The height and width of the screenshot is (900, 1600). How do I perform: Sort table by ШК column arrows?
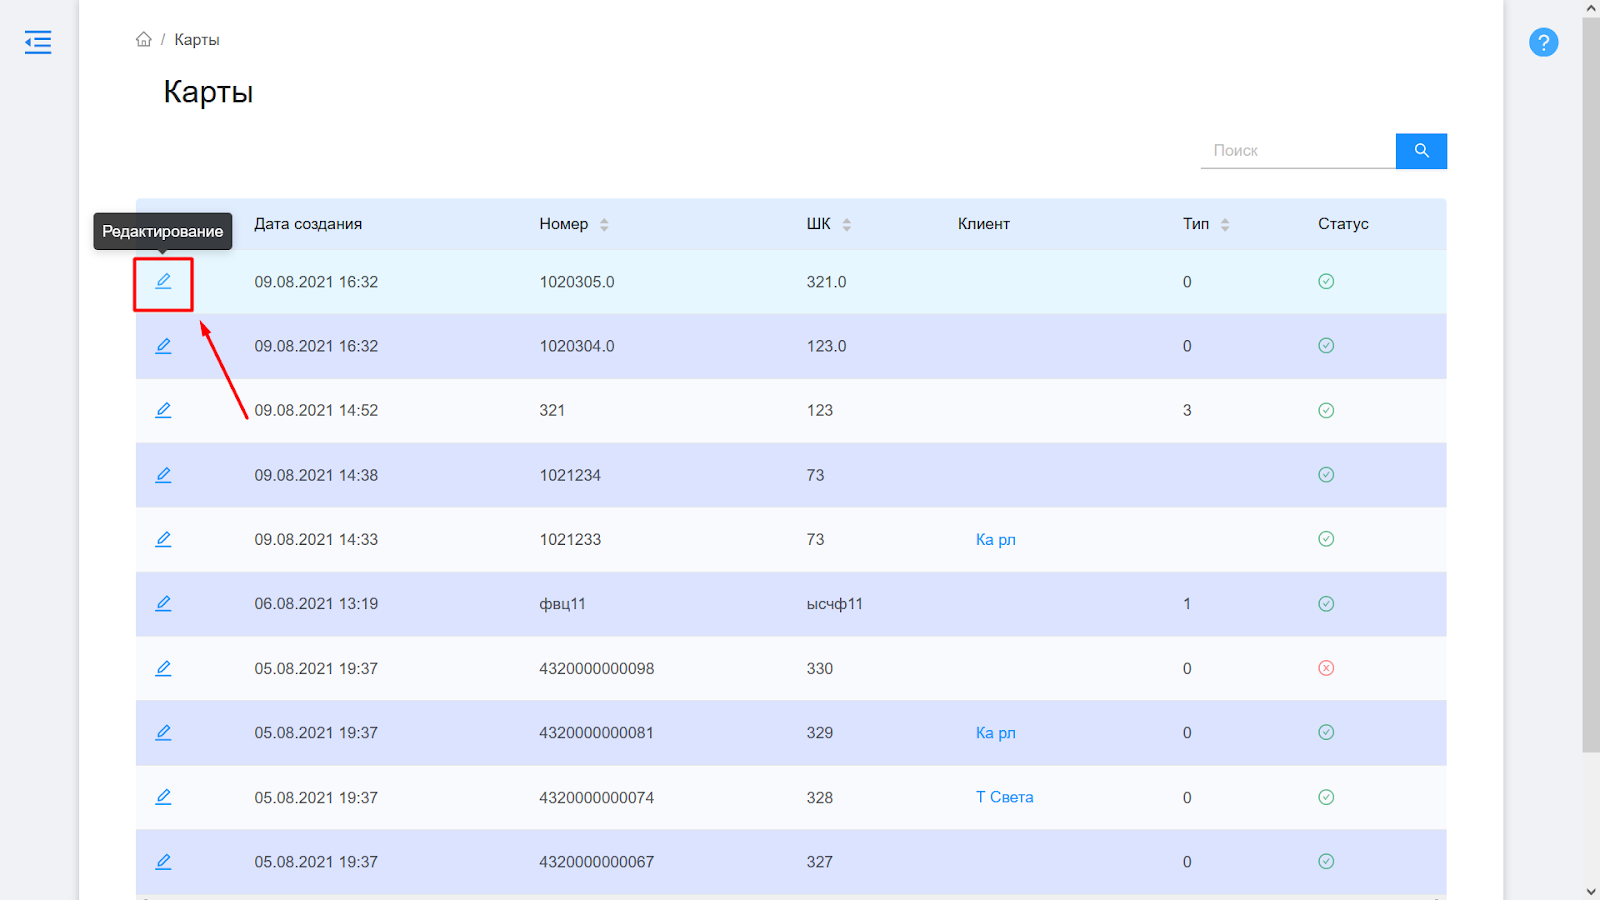click(x=847, y=225)
